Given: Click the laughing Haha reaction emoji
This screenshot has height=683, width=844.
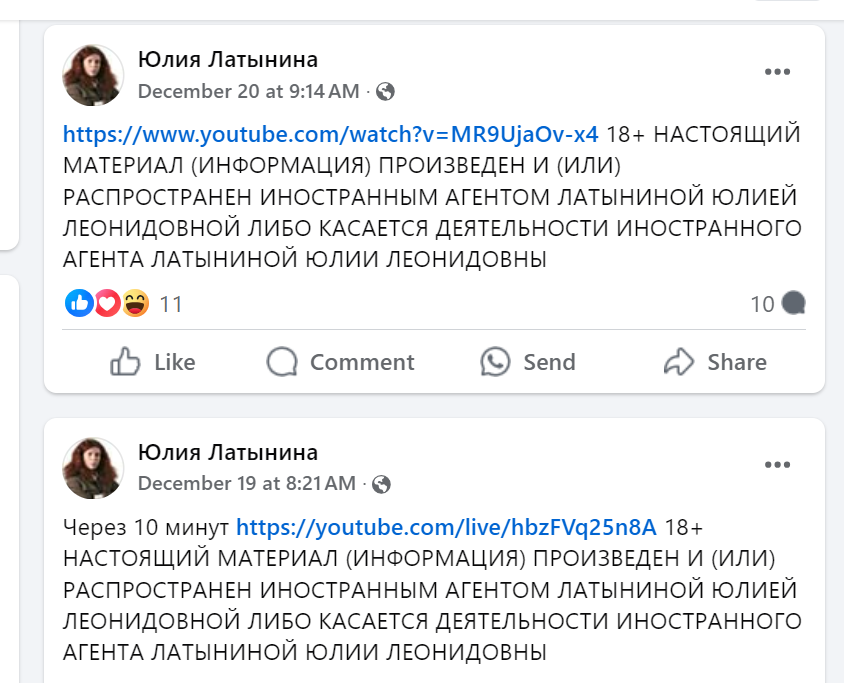Looking at the screenshot, I should (x=135, y=303).
